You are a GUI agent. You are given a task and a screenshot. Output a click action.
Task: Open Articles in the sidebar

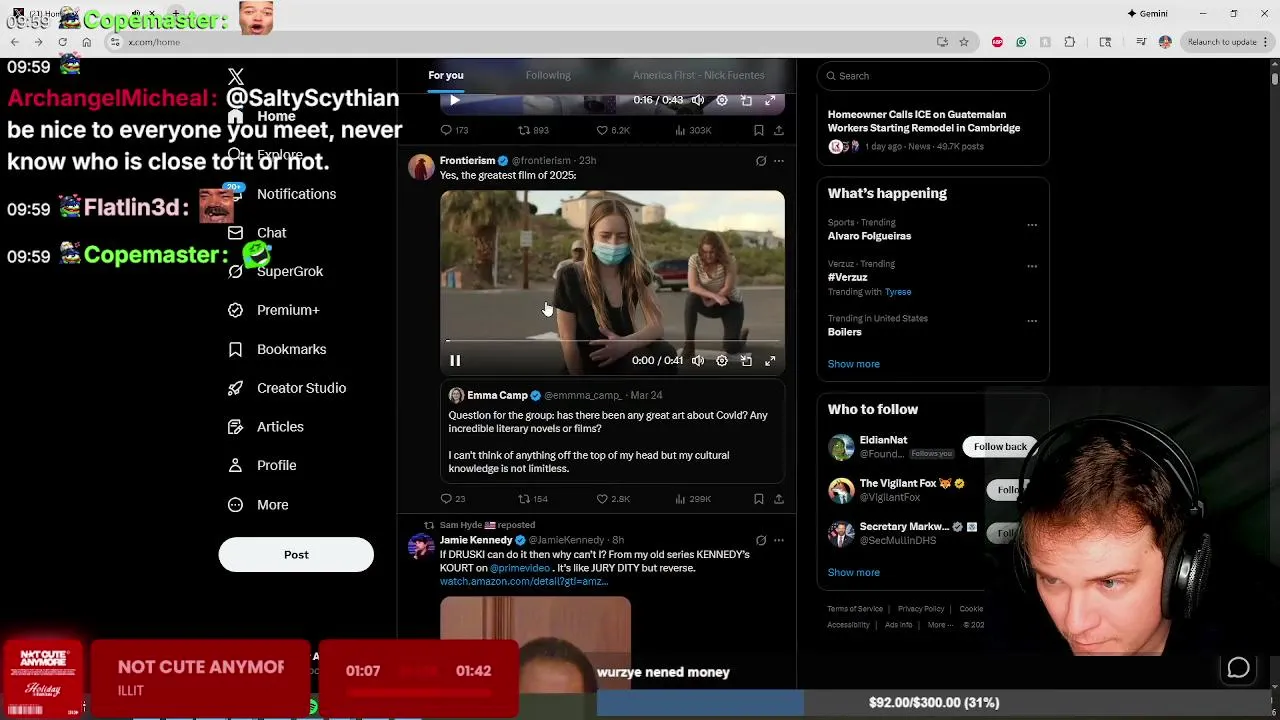(280, 427)
